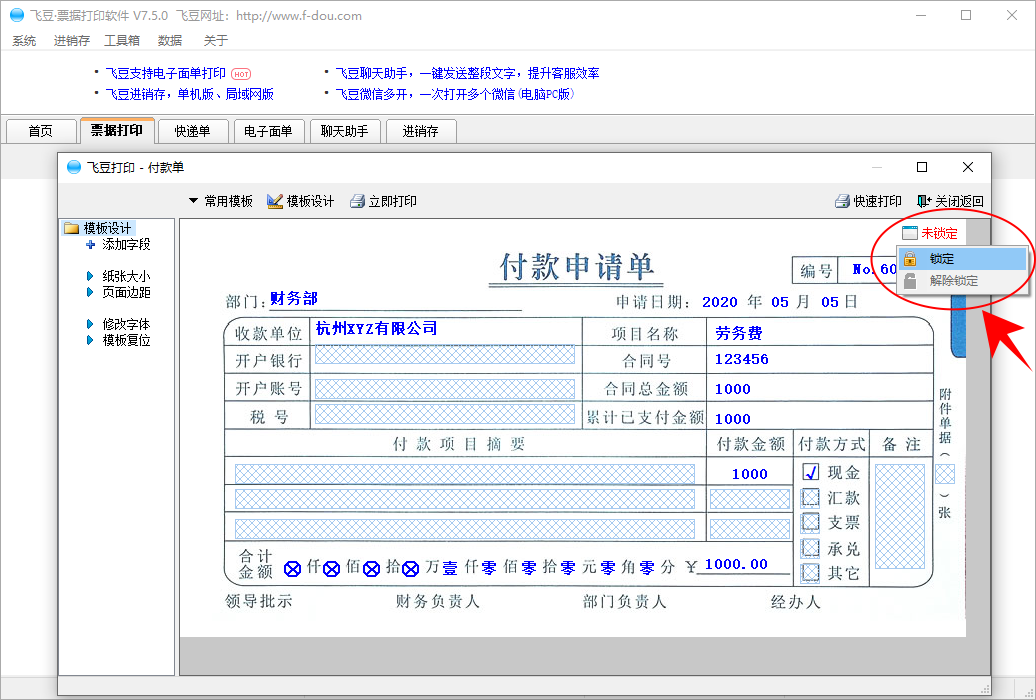This screenshot has width=1036, height=700.
Task: Switch to the 快递单 tab
Action: point(192,131)
